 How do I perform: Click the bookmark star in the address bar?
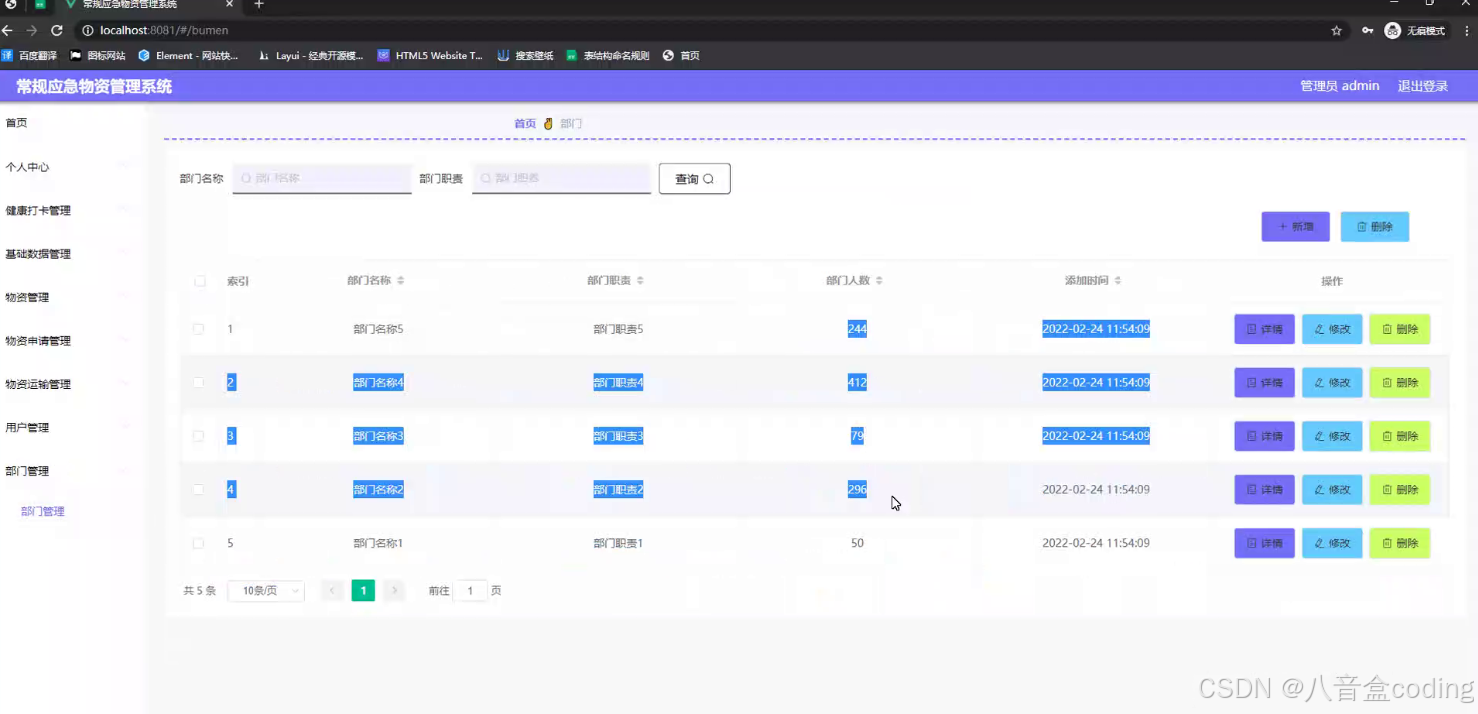1337,30
